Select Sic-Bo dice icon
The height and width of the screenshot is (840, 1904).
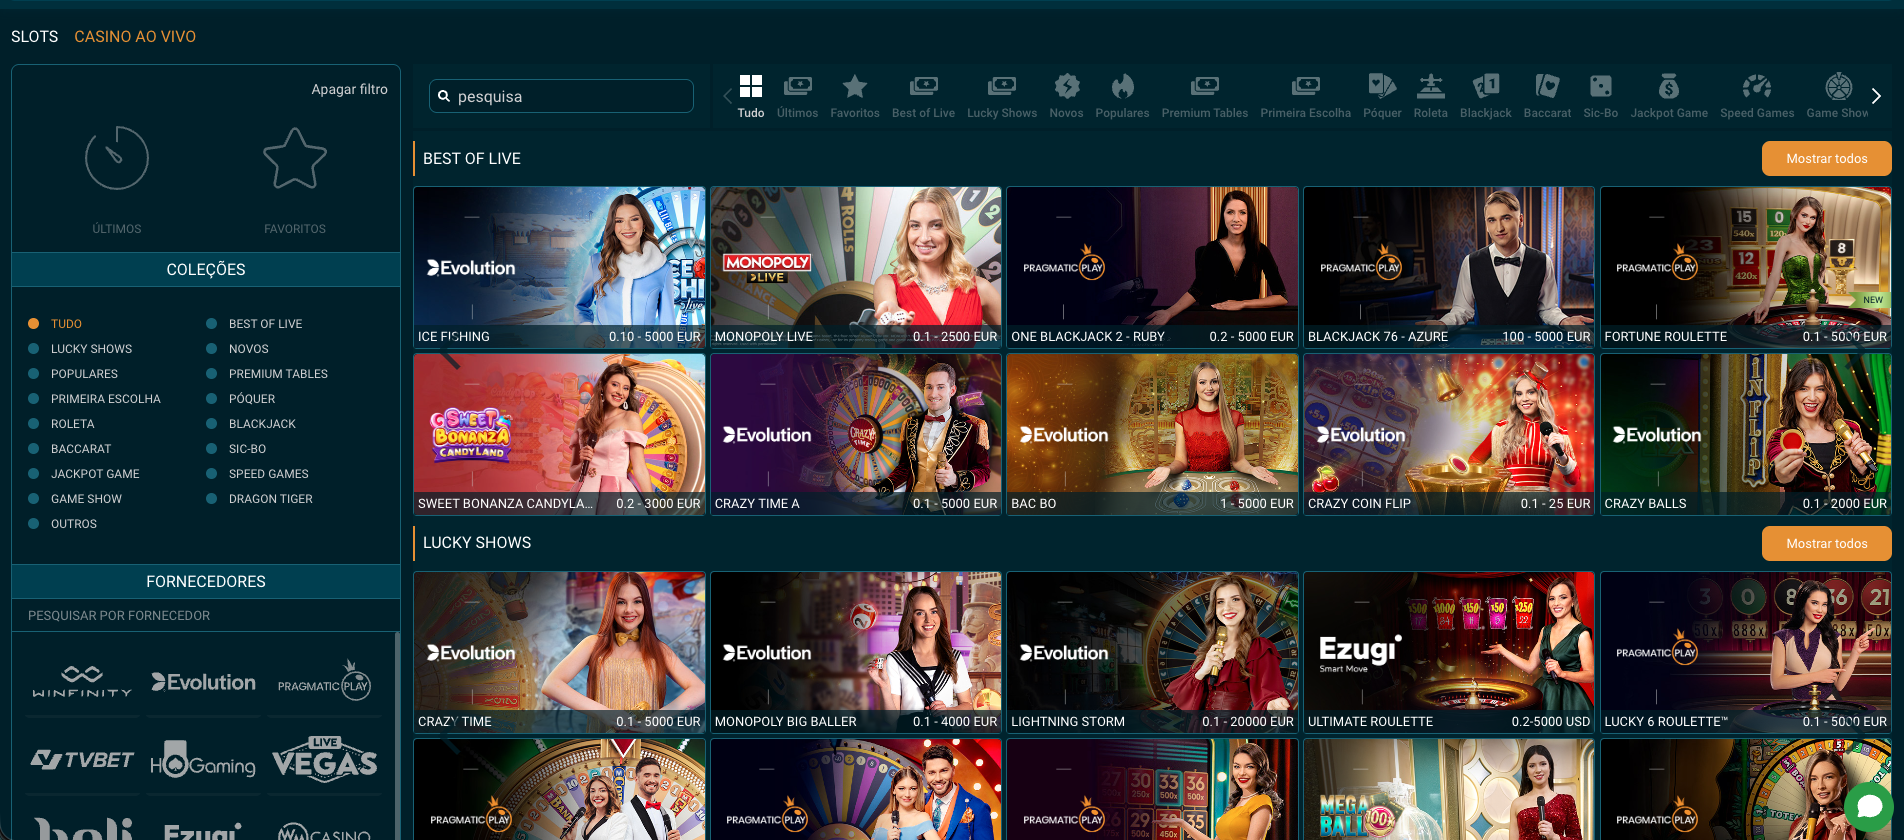[x=1601, y=86]
